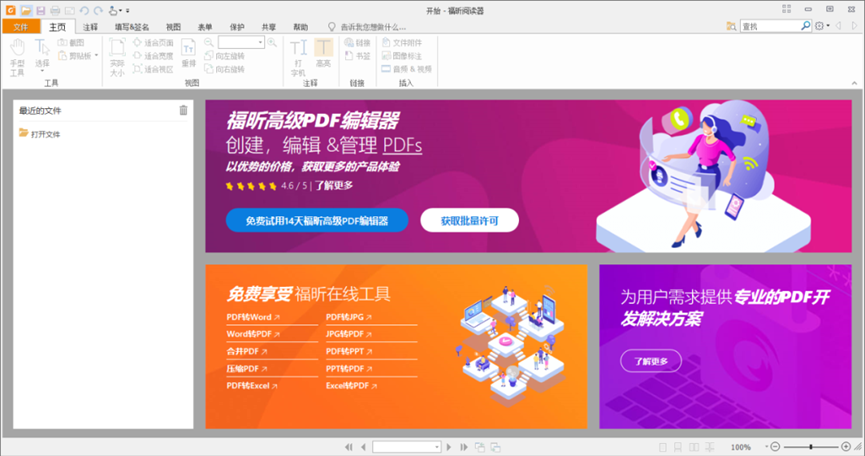Click the undo arrow icon
The image size is (865, 456).
(x=84, y=10)
